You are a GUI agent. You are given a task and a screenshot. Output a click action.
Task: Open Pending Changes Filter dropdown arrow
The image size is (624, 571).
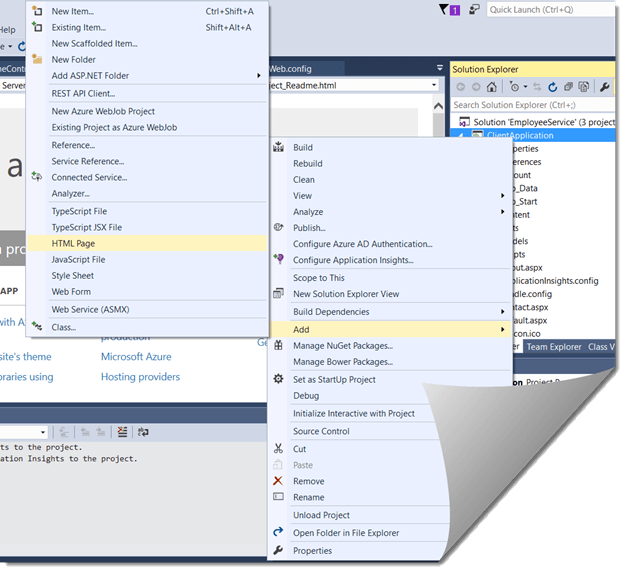(525, 87)
